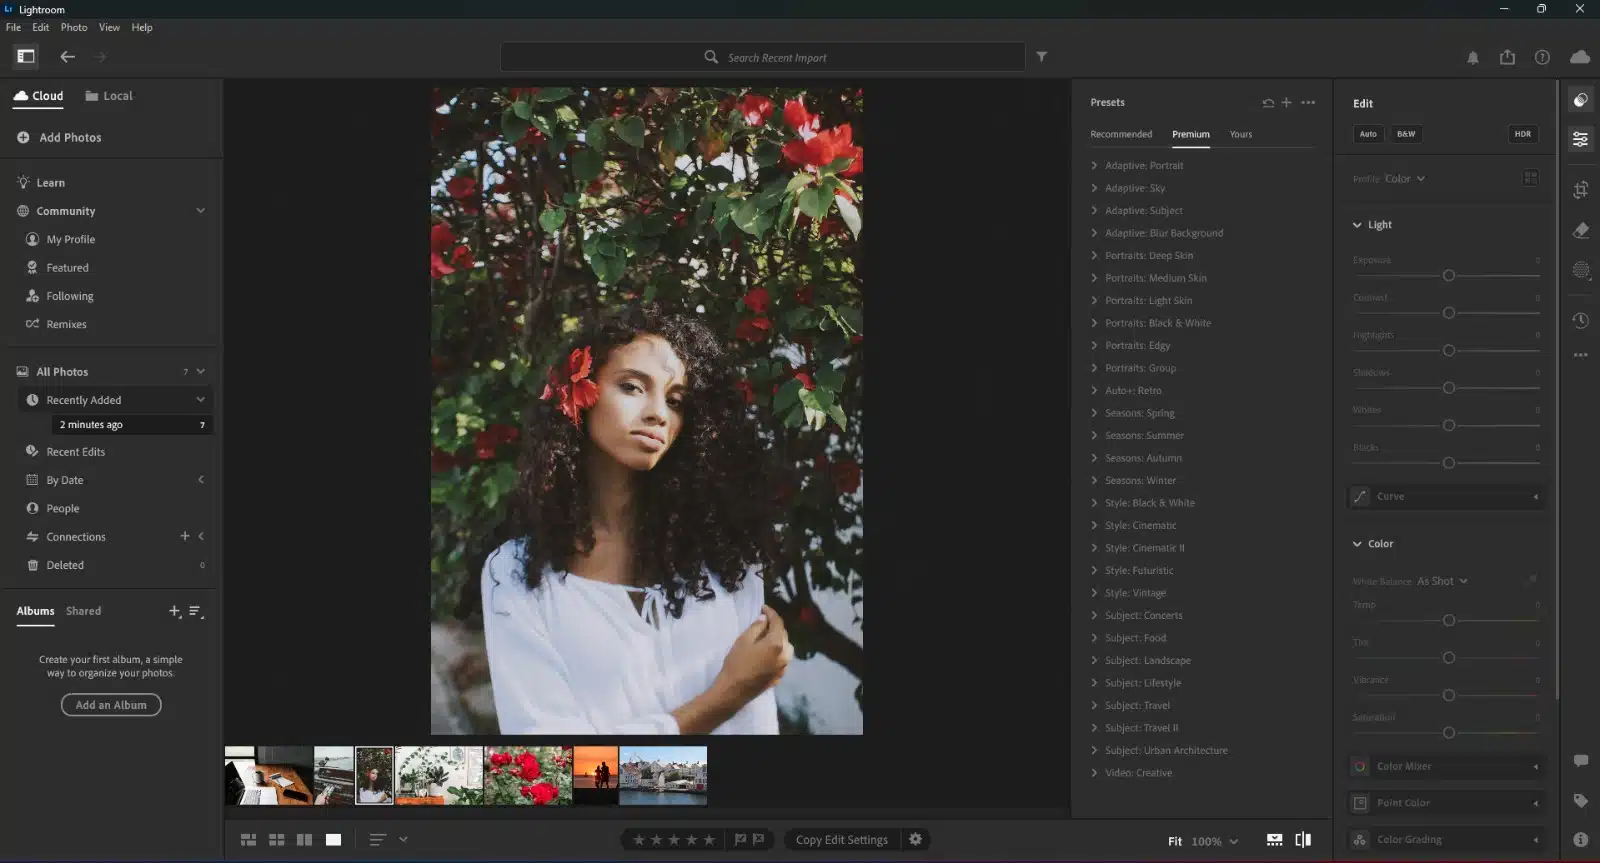Flag photo as rejected

(758, 840)
